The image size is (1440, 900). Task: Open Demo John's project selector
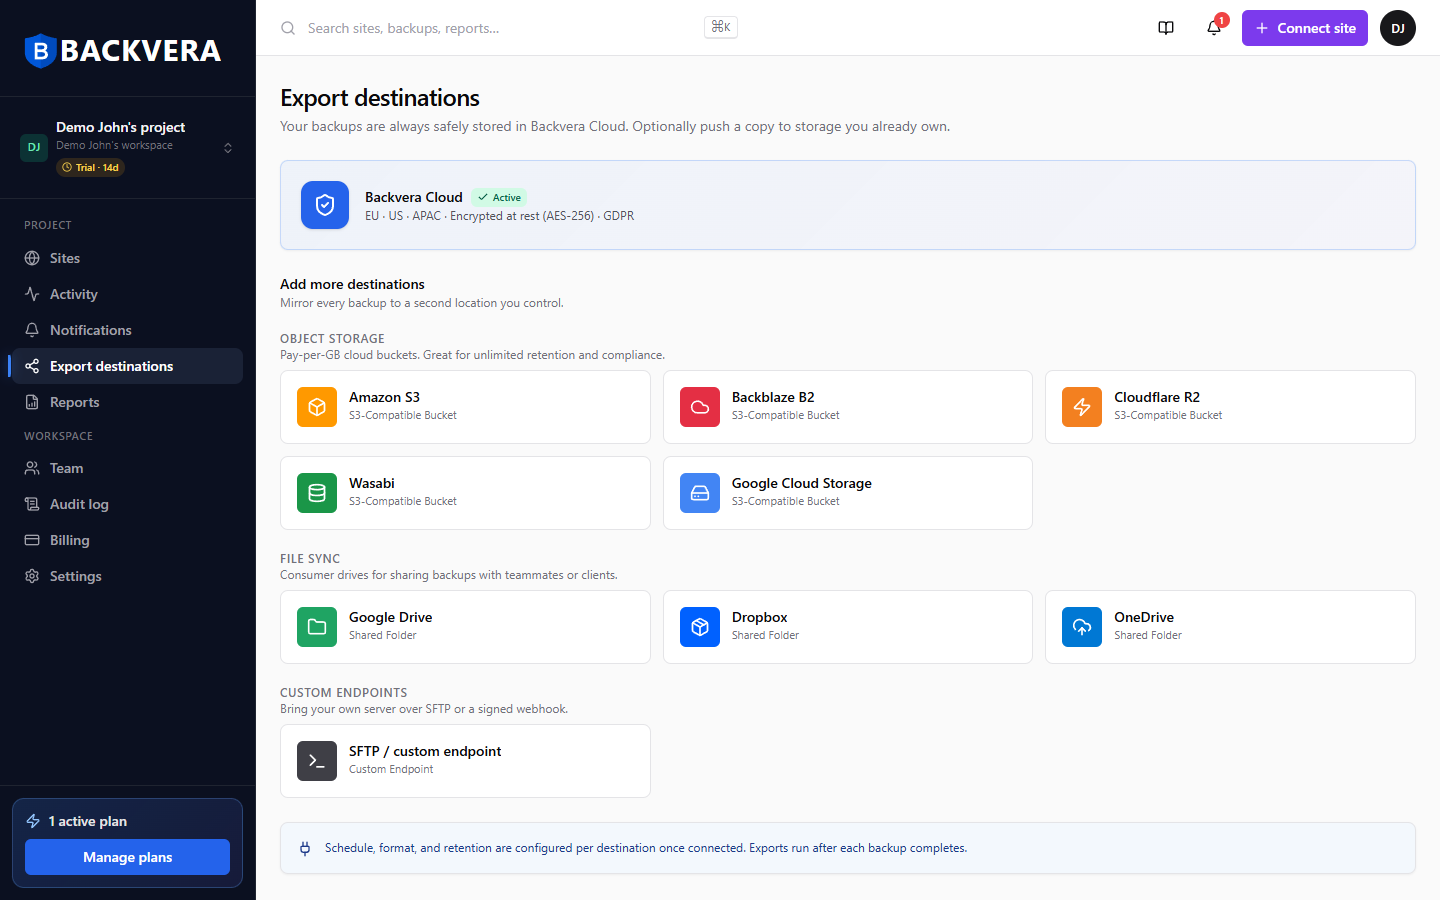128,147
